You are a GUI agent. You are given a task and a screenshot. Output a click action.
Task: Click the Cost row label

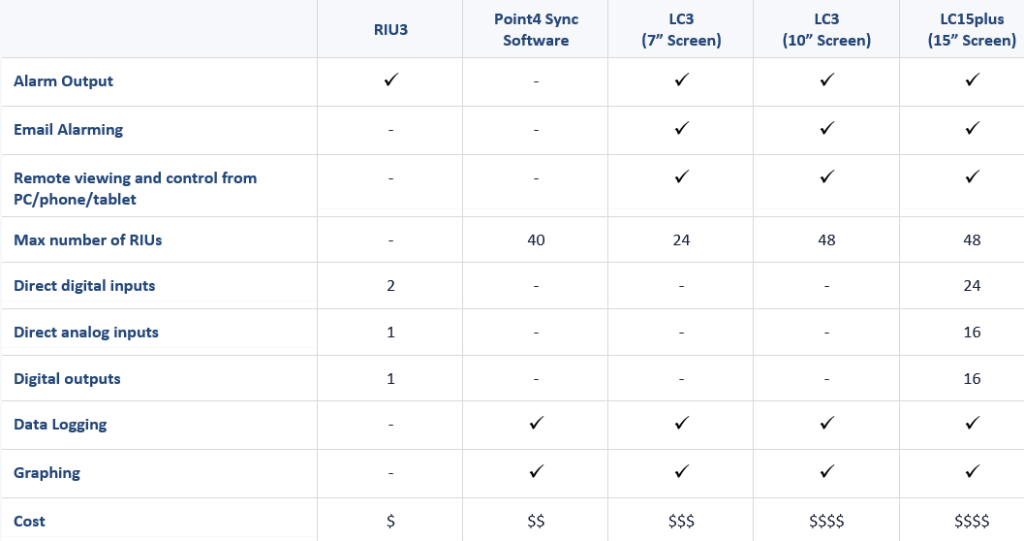tap(29, 521)
